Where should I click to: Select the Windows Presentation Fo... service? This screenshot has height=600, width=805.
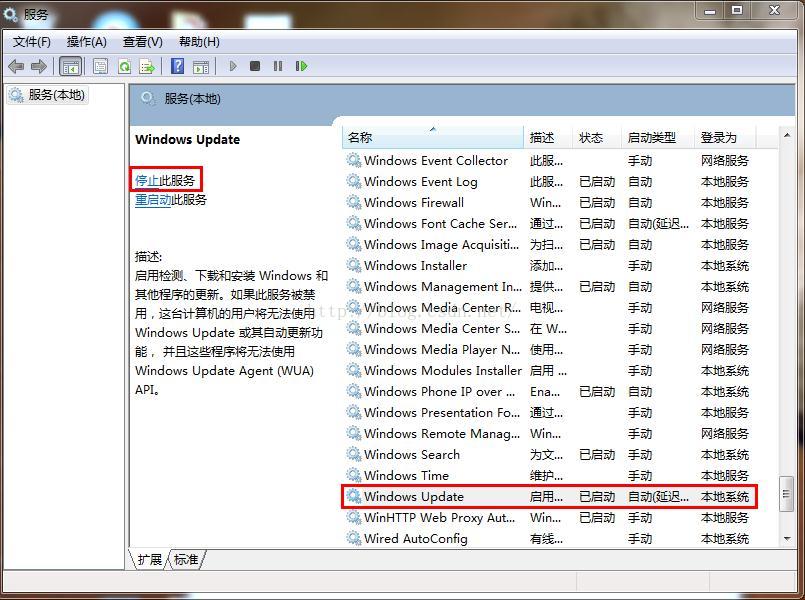point(549,413)
